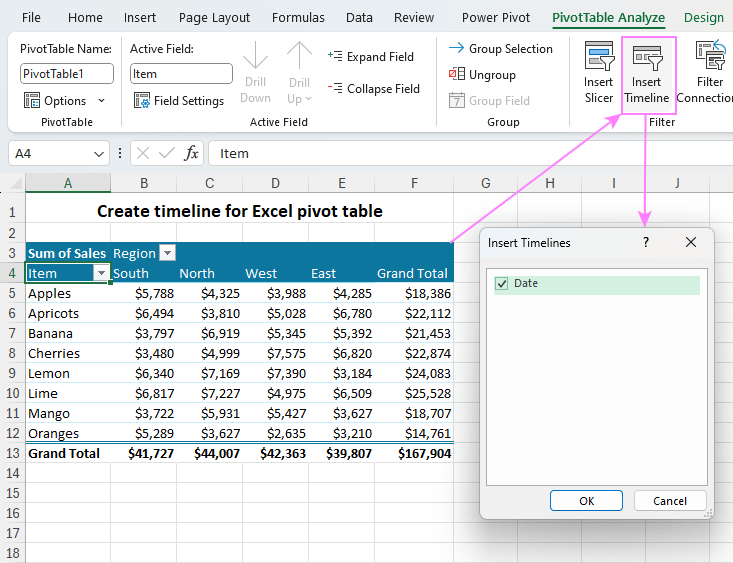733x563 pixels.
Task: Click the Insert Timeline icon
Action: [x=647, y=57]
